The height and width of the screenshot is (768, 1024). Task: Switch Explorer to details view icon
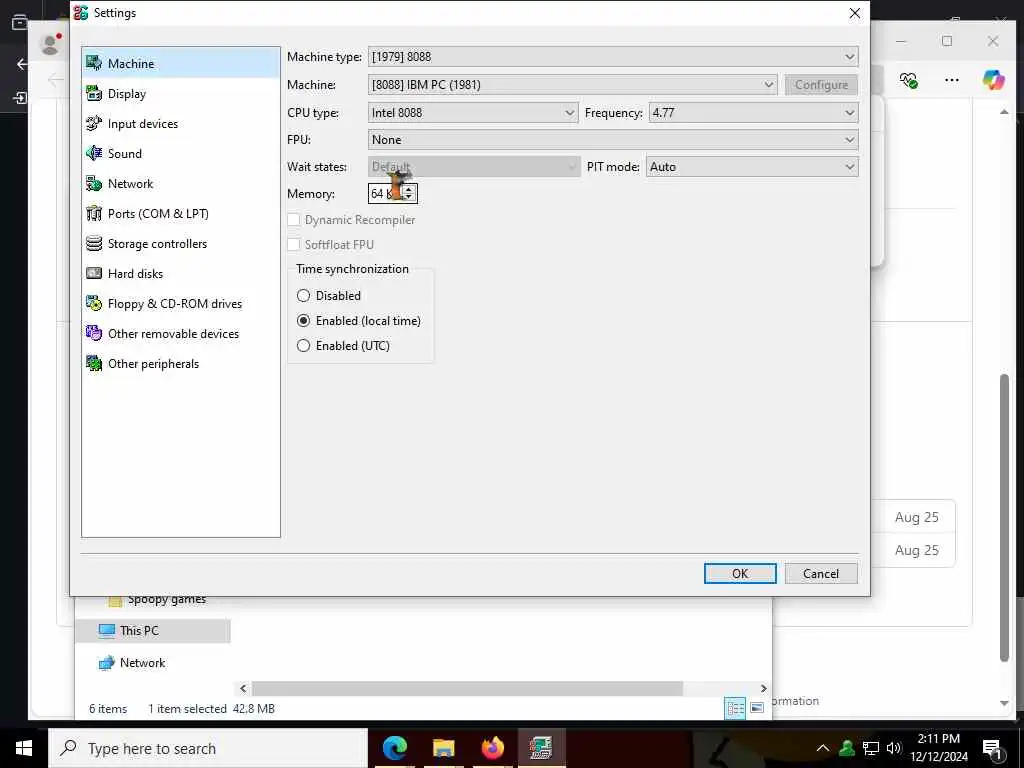point(735,708)
